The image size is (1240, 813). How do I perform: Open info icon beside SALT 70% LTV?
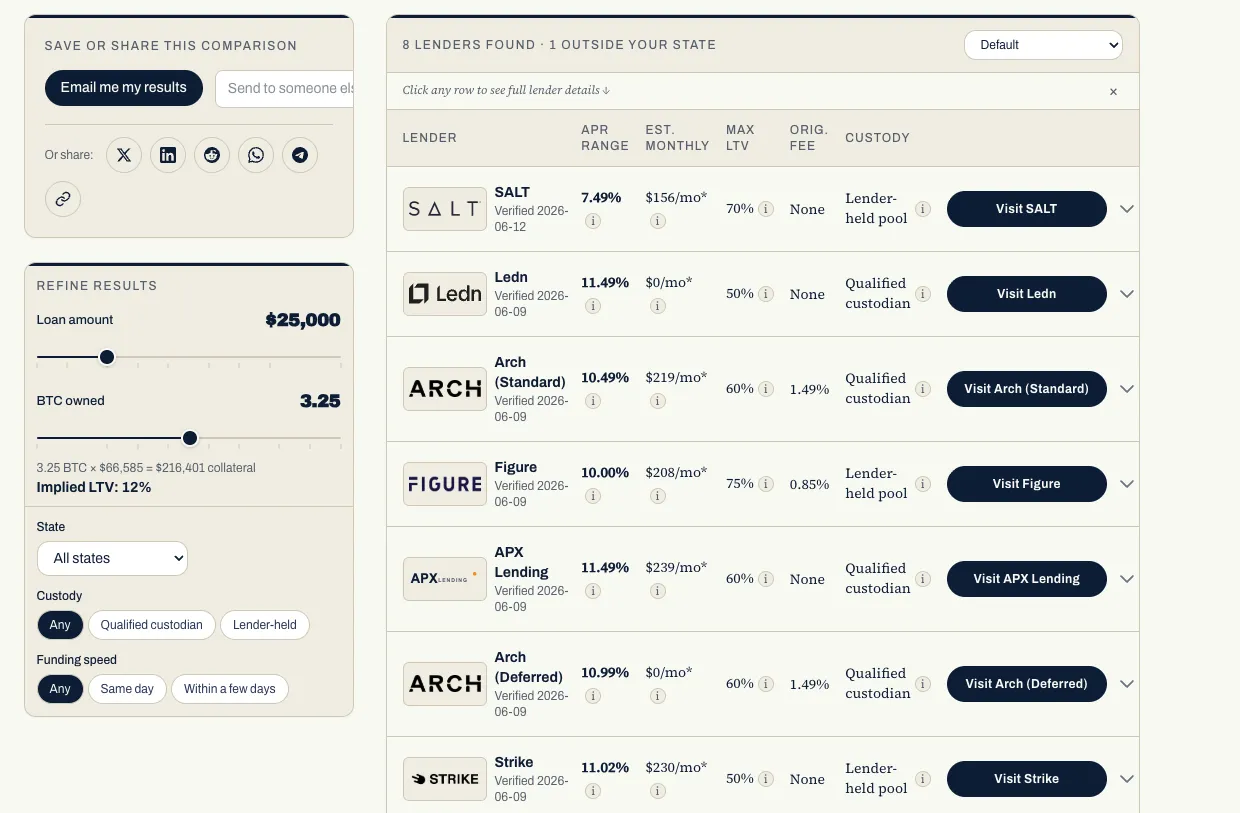coord(766,209)
